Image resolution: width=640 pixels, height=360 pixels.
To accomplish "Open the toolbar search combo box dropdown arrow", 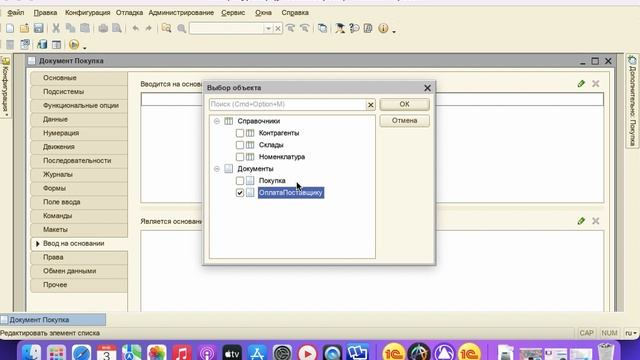I will 268,29.
